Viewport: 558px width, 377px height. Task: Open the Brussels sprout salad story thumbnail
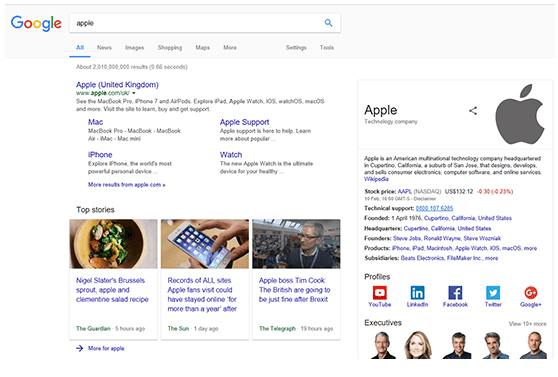click(x=113, y=244)
